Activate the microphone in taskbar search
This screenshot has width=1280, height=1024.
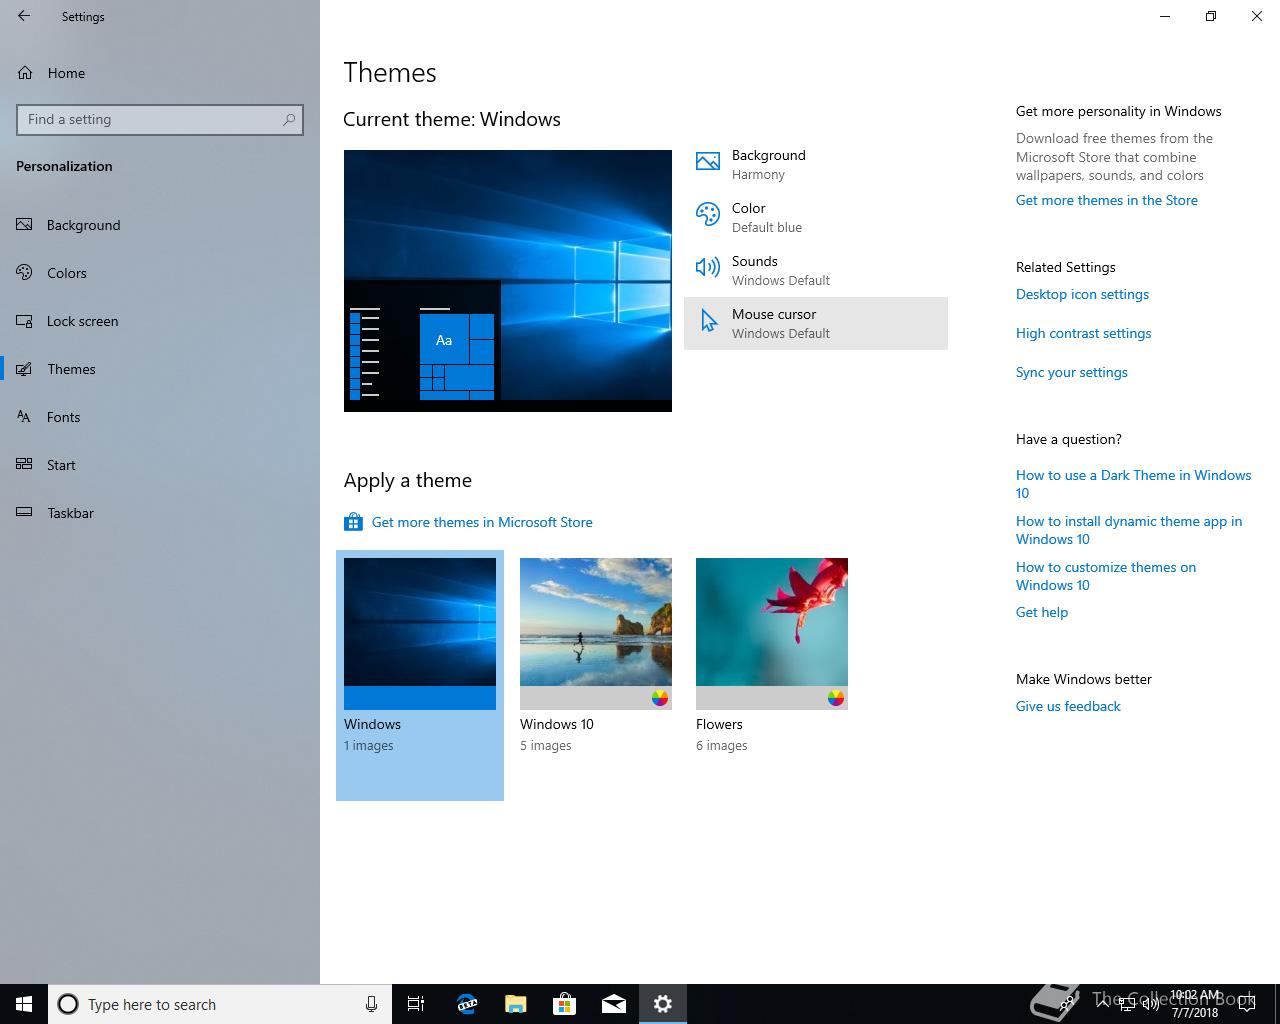[x=371, y=1004]
